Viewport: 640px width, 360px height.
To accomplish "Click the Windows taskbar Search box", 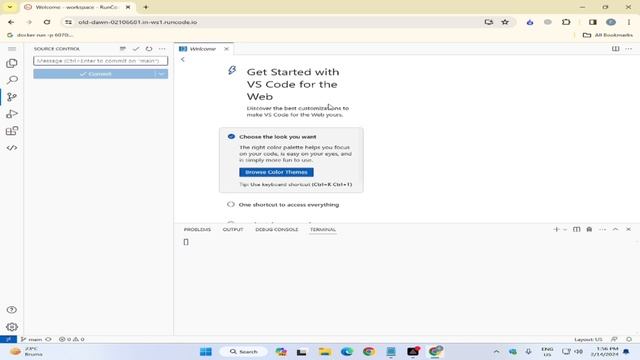I will coord(244,351).
